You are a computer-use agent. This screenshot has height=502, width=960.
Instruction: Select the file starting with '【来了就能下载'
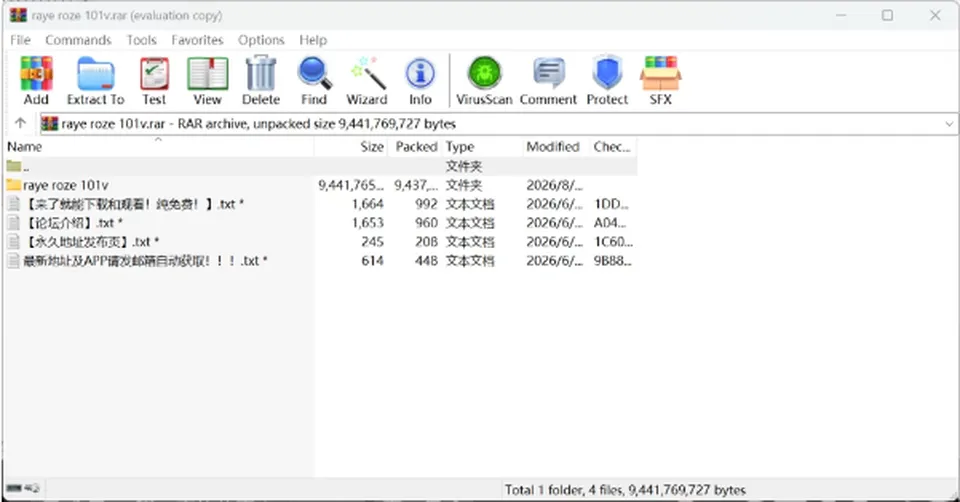coord(321,204)
